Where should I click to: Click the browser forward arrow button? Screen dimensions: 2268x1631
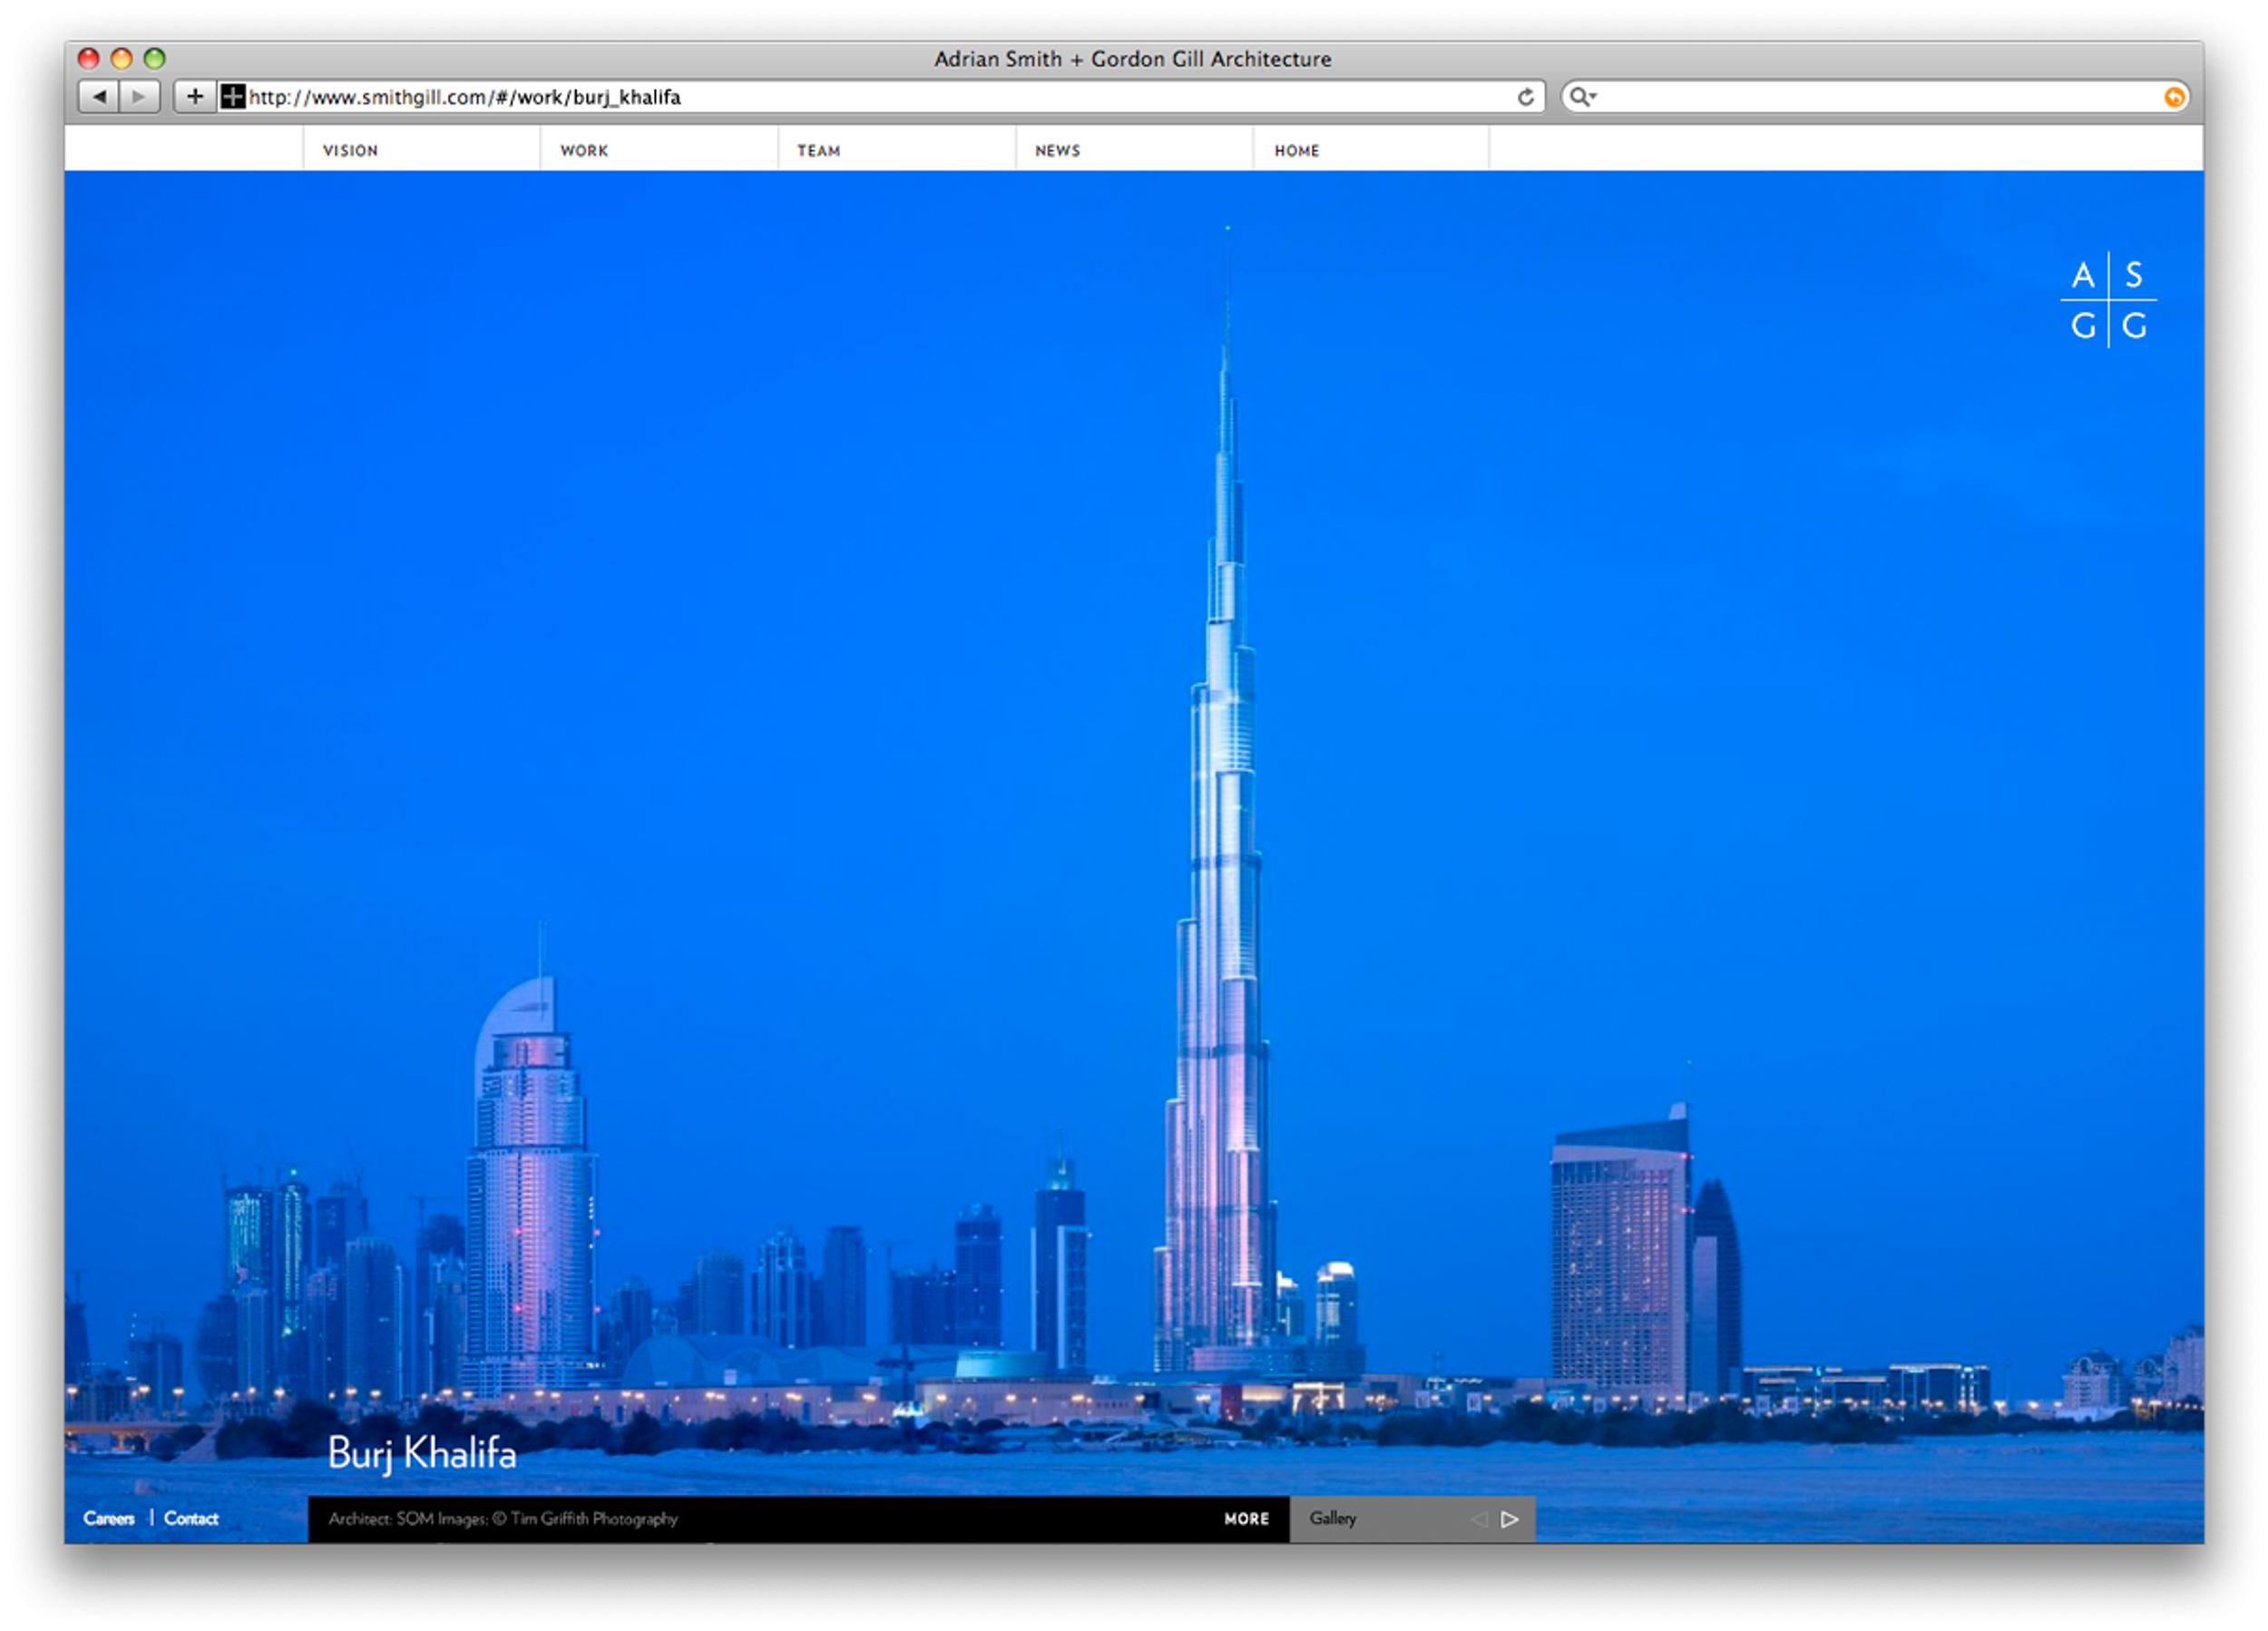click(x=140, y=97)
